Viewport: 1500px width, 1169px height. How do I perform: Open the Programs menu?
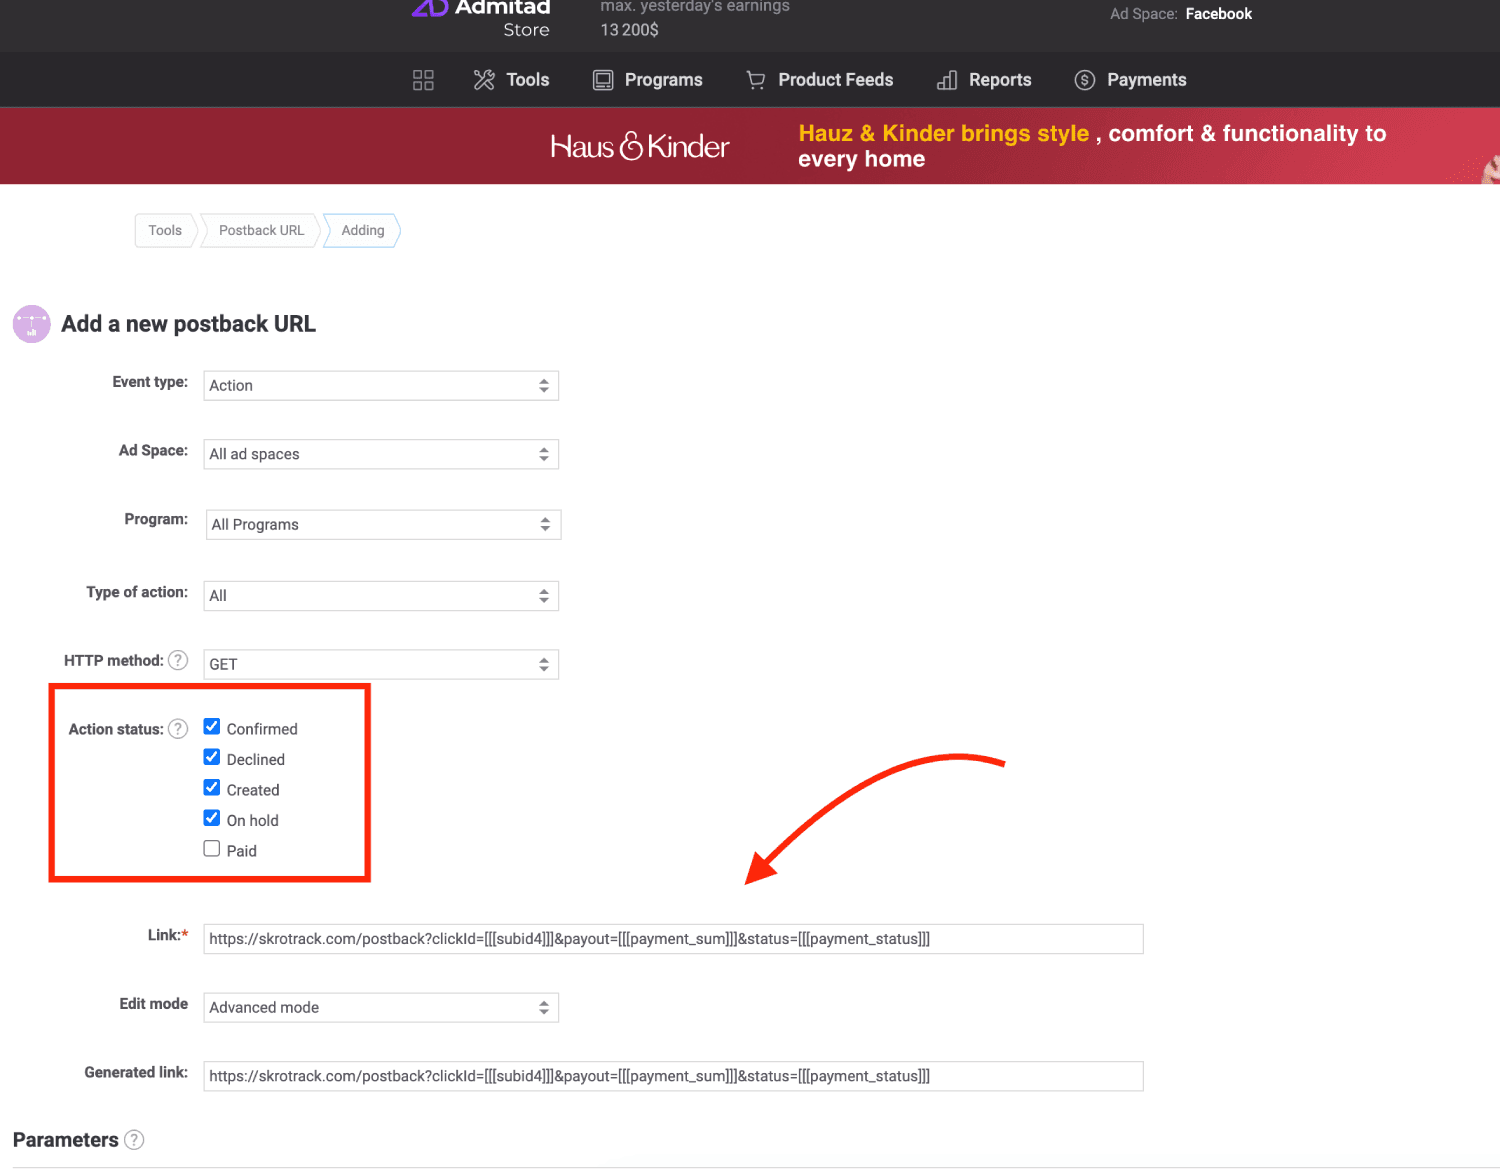pos(664,80)
